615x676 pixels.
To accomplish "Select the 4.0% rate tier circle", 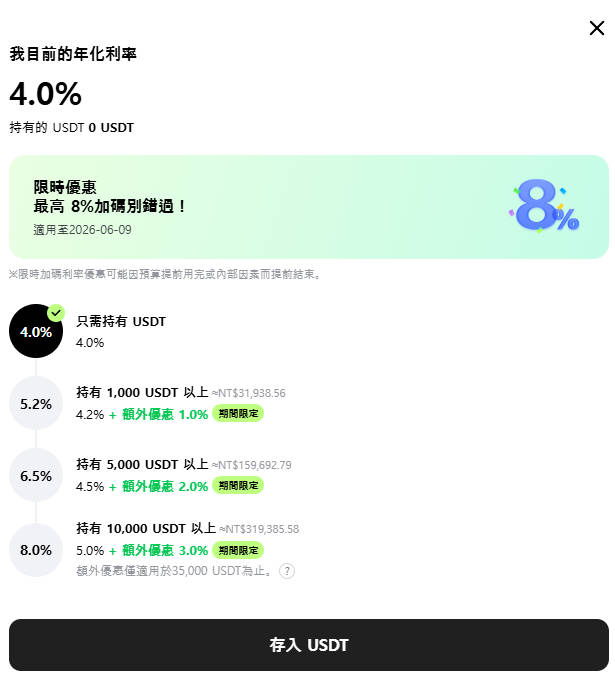I will (35, 332).
